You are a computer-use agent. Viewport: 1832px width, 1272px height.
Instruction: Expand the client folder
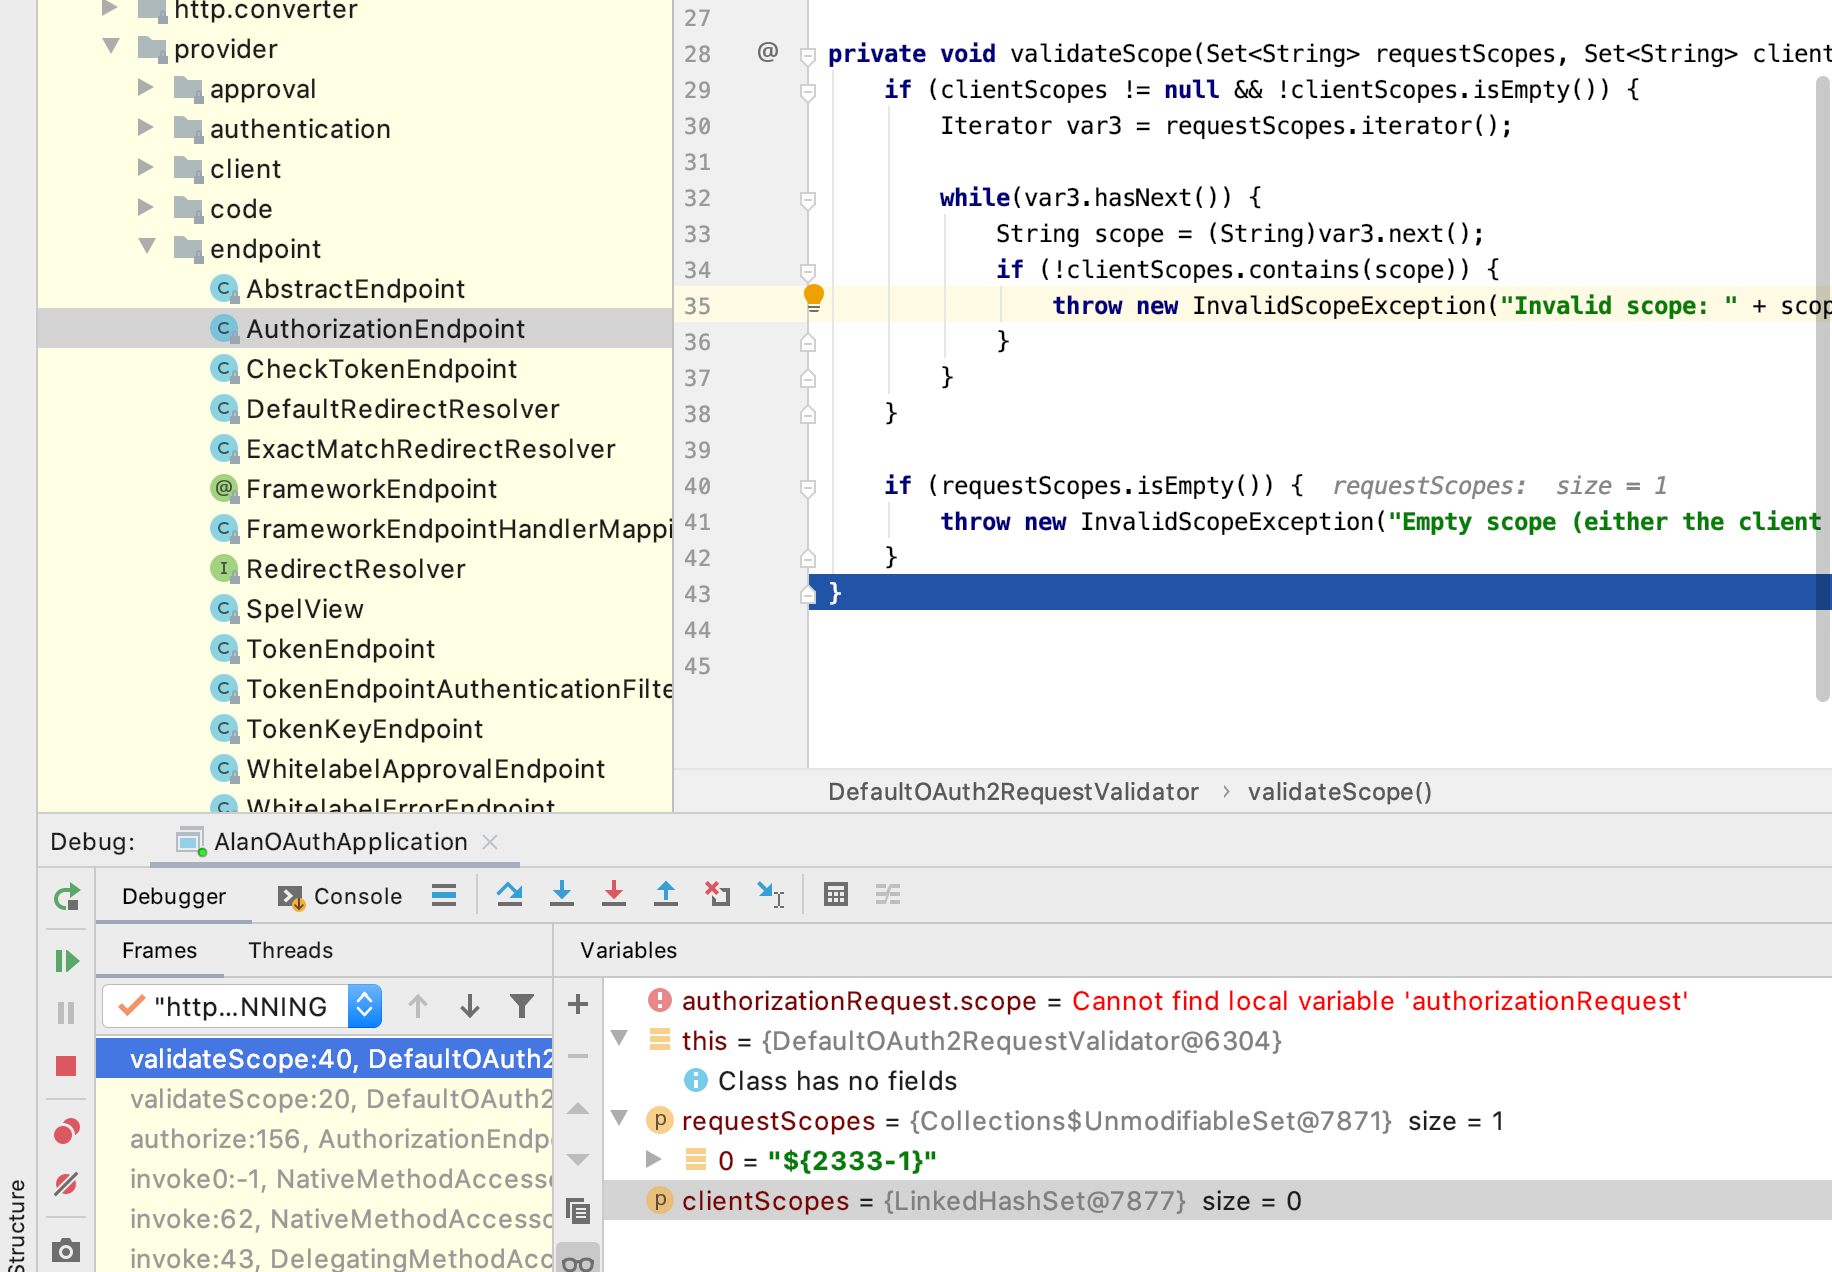pyautogui.click(x=146, y=167)
